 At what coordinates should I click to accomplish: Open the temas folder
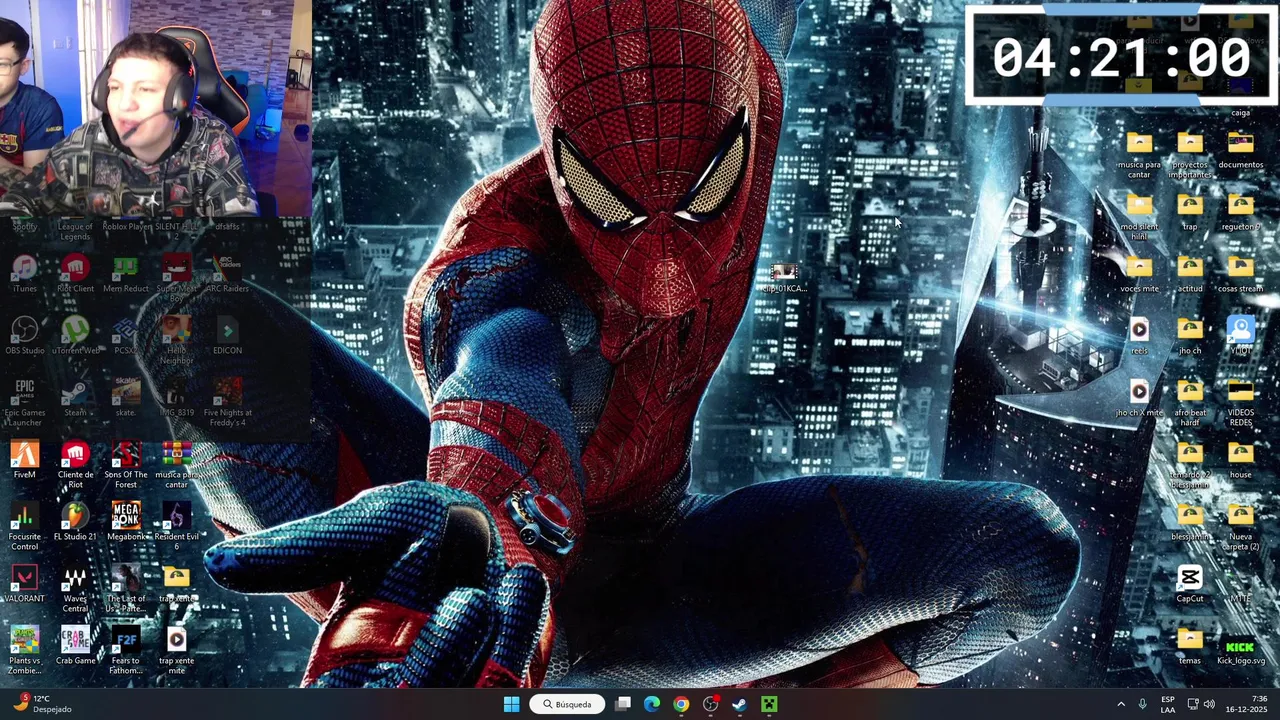1190,646
